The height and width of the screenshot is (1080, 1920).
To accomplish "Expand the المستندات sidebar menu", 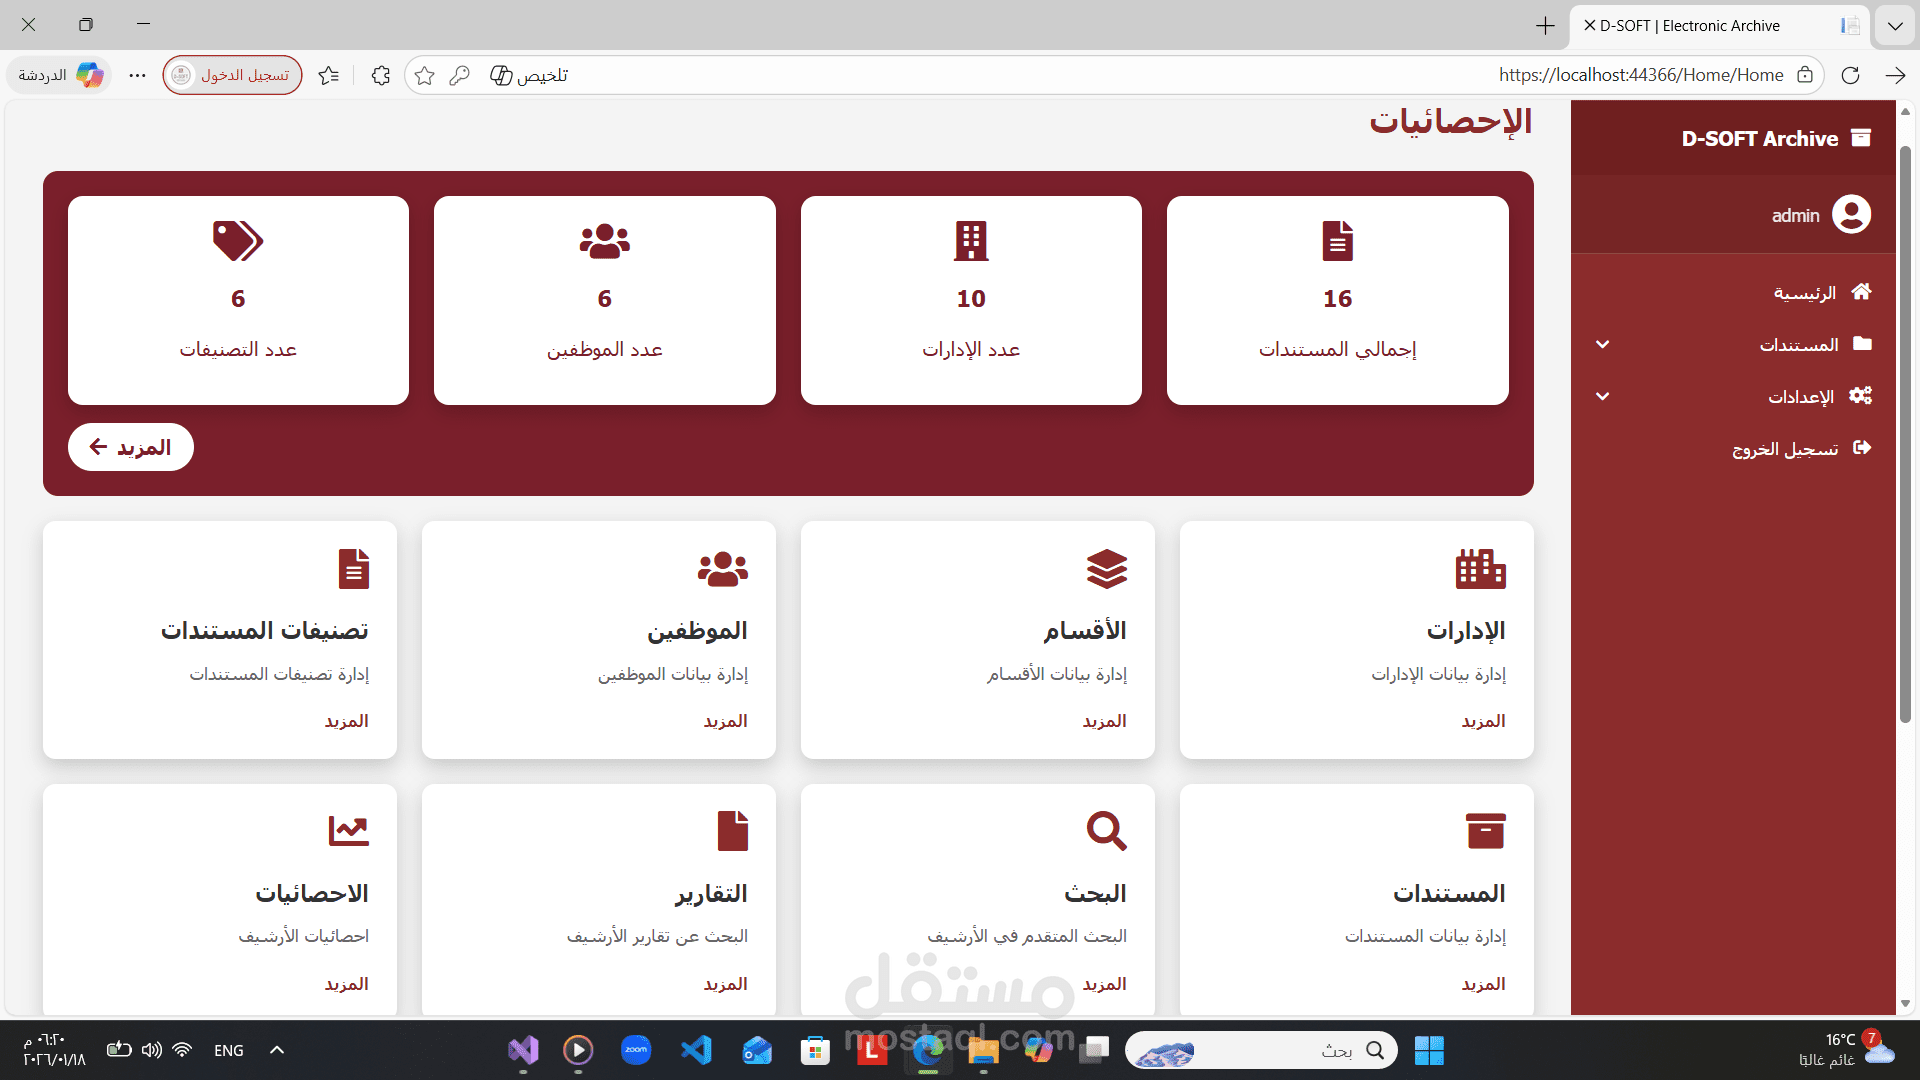I will 1603,344.
